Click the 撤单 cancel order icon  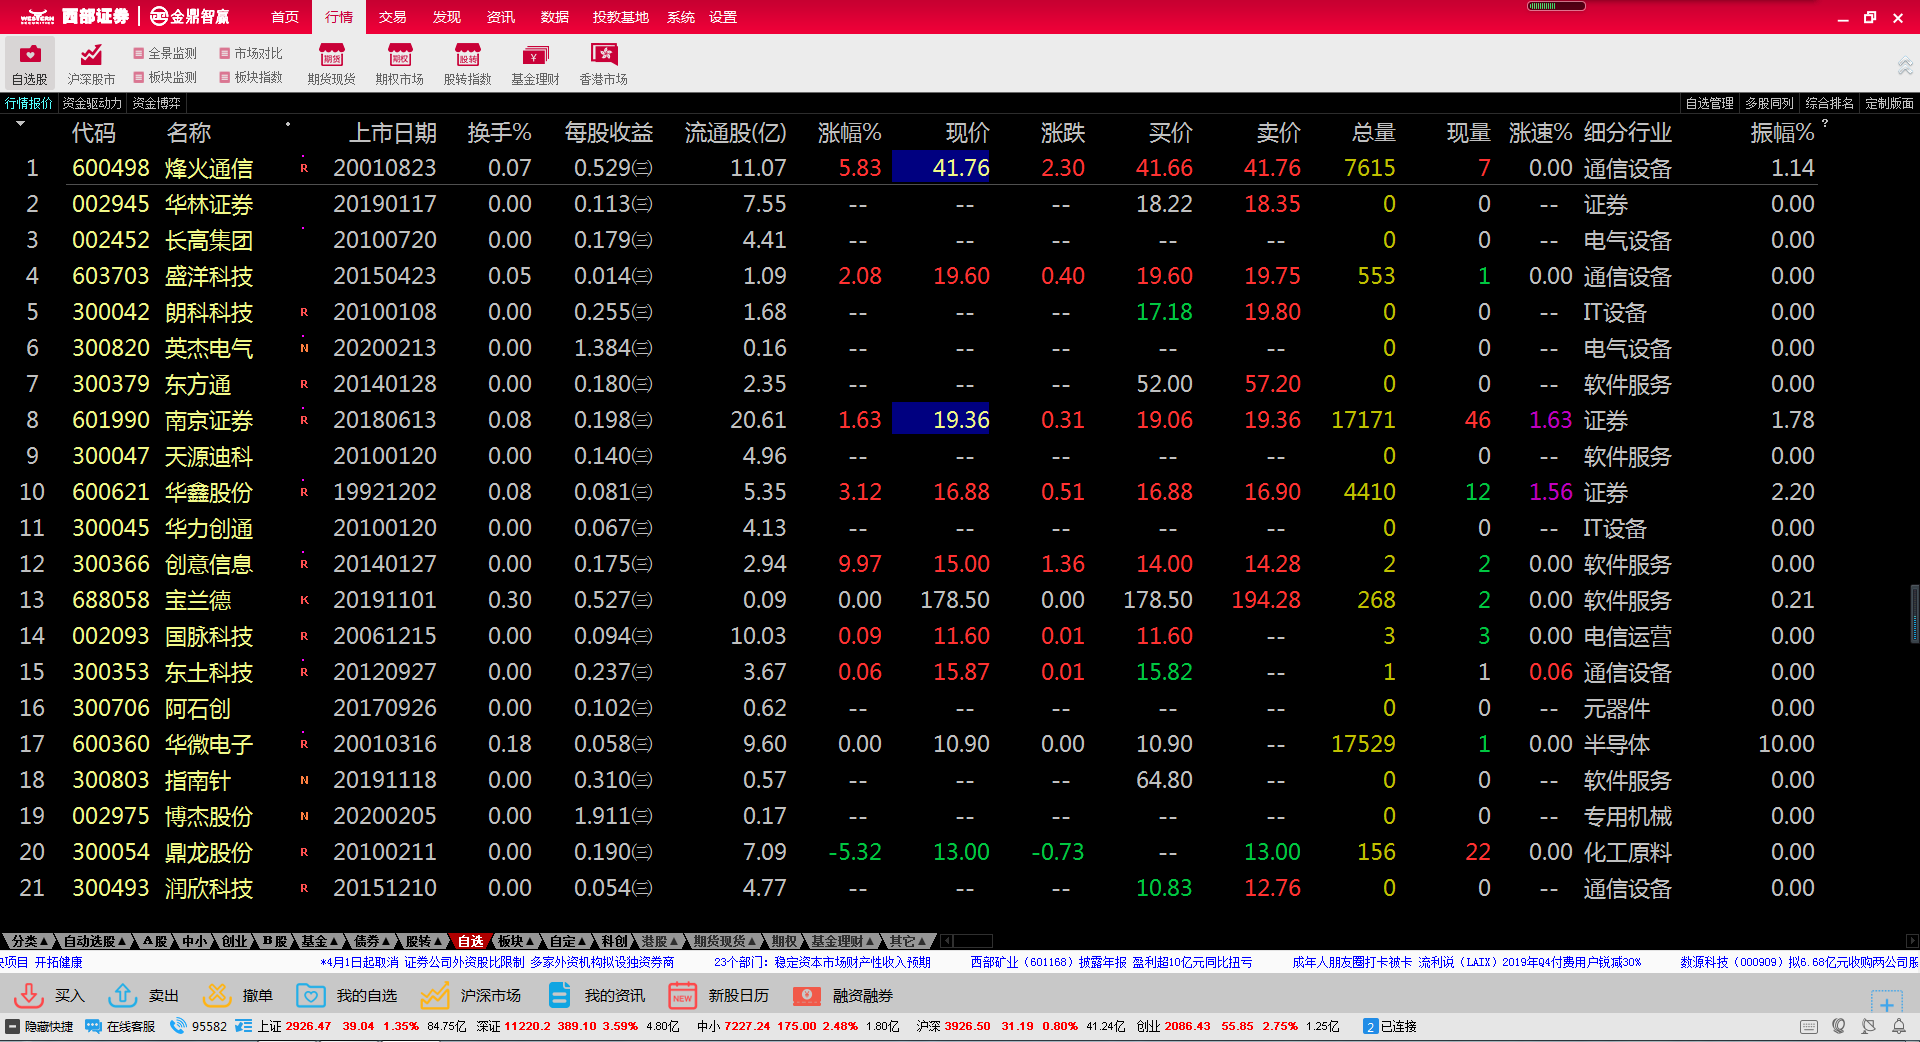pos(217,995)
